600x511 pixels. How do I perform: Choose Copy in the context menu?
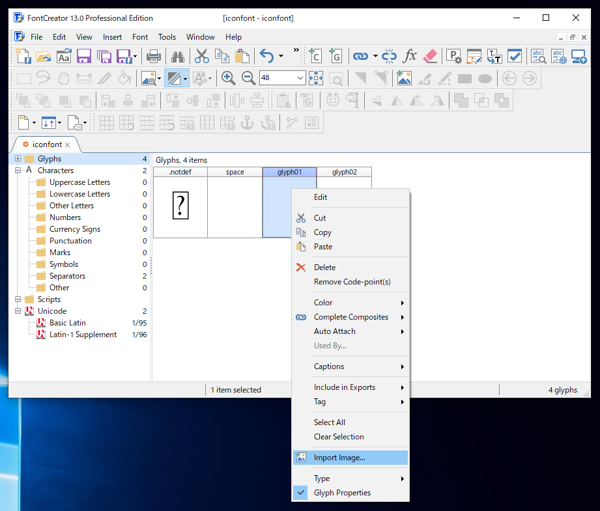351,232
